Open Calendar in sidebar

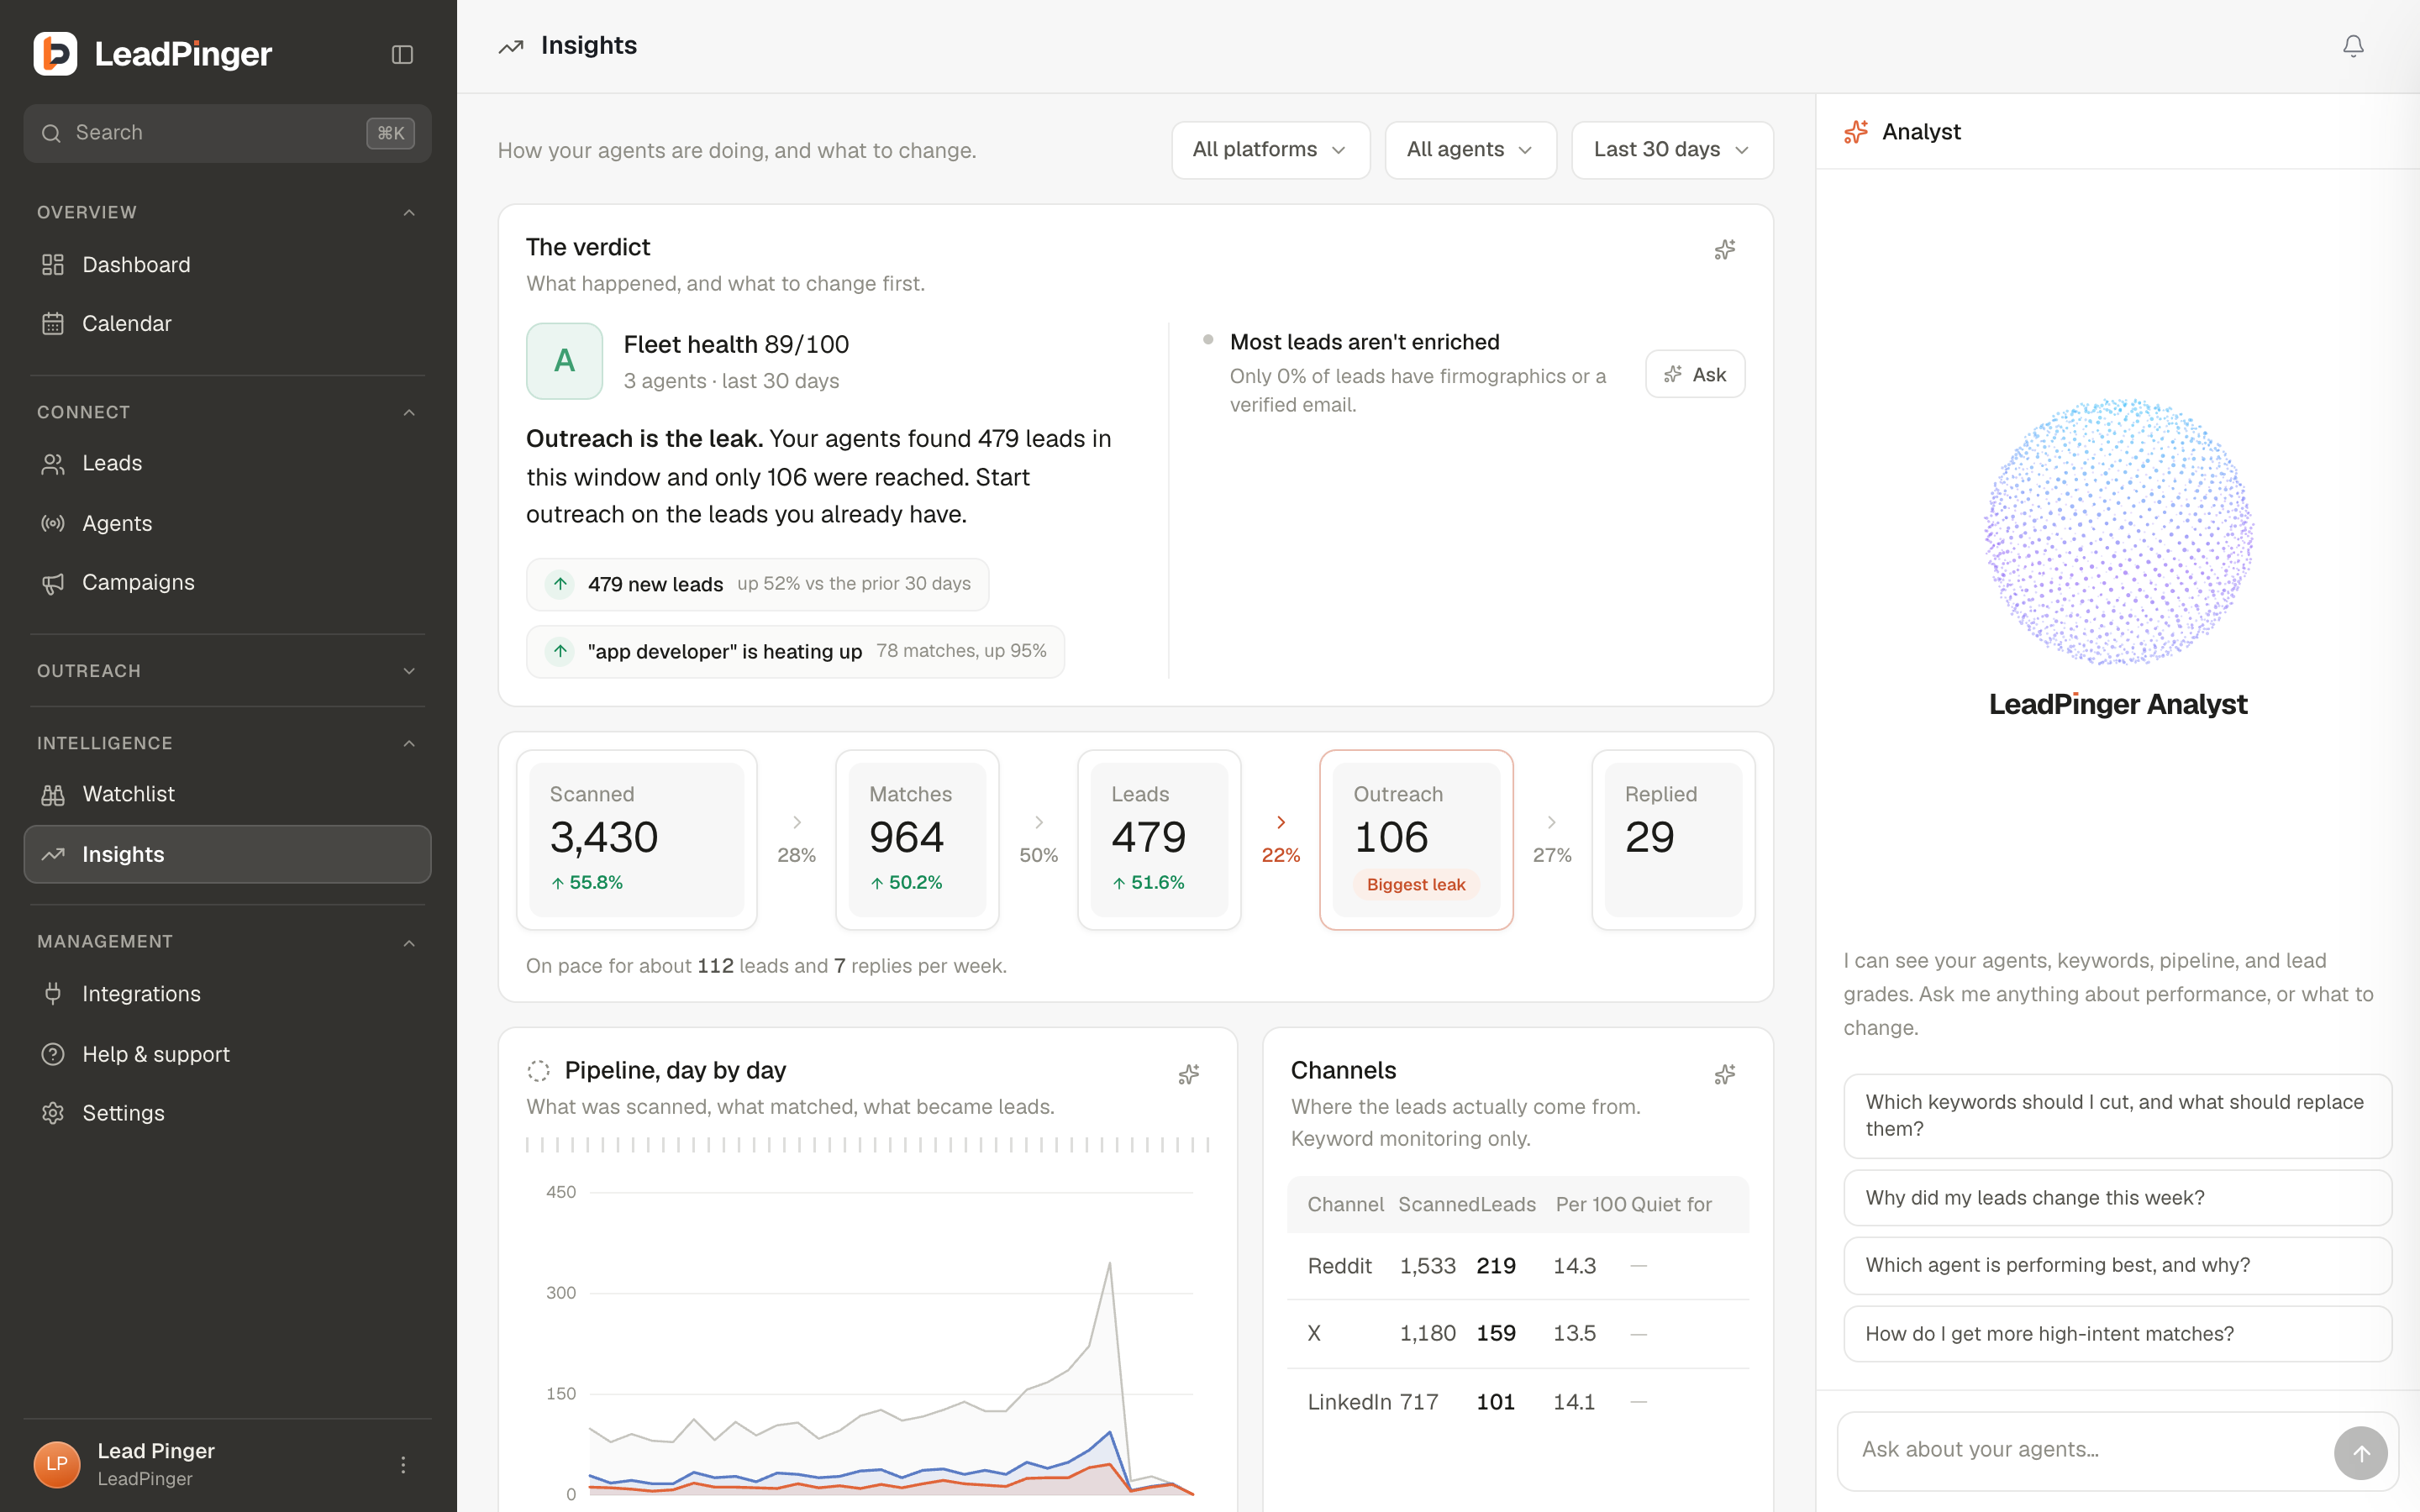pos(227,324)
